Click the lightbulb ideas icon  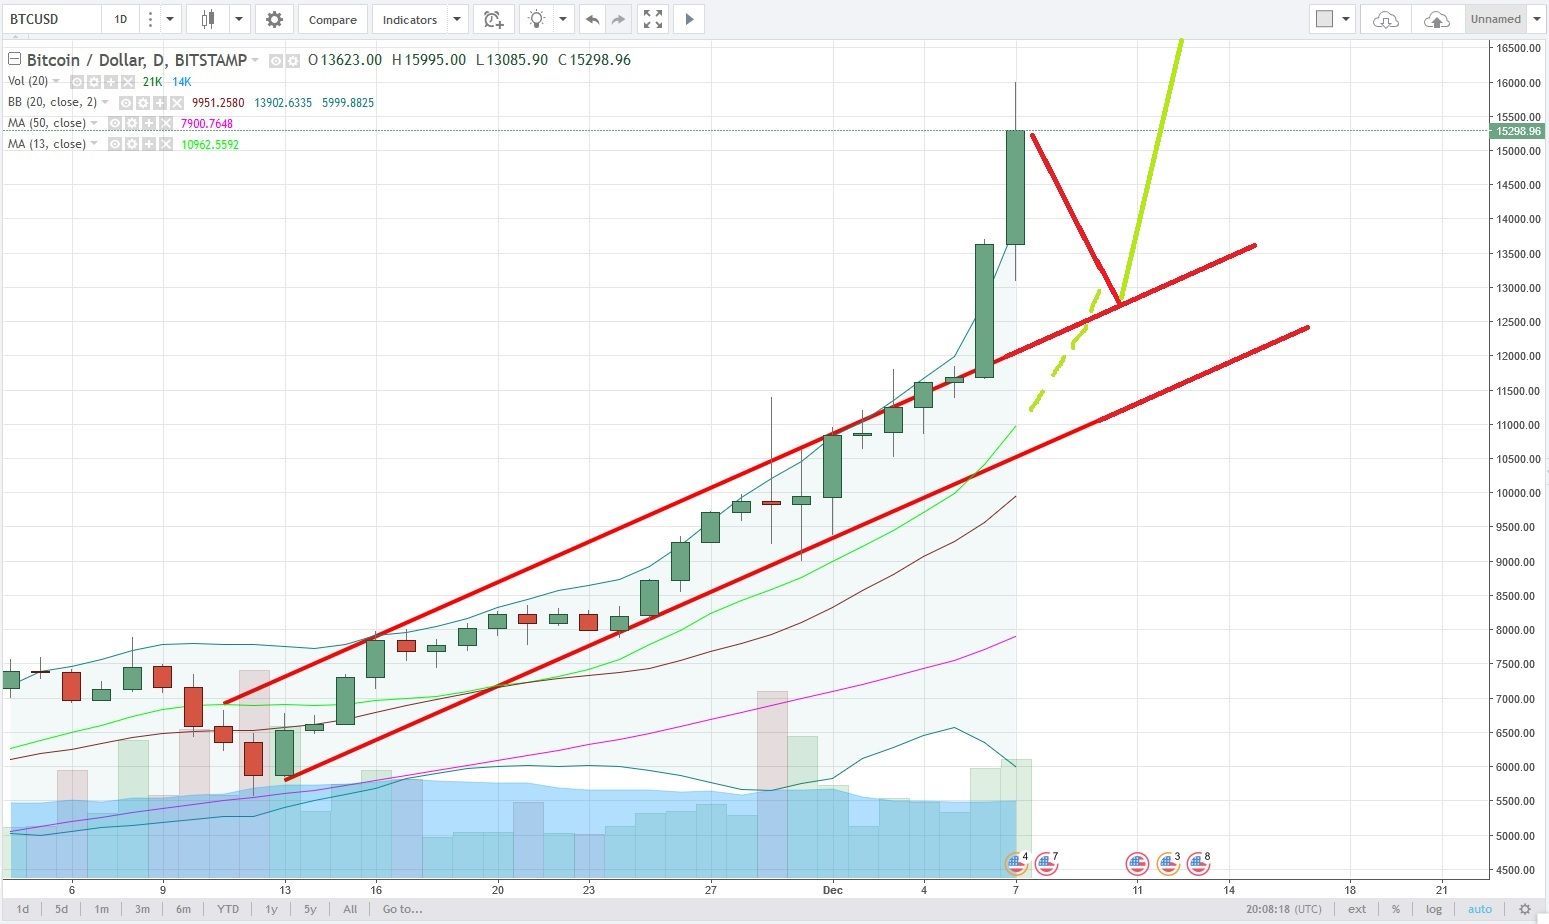click(x=538, y=19)
